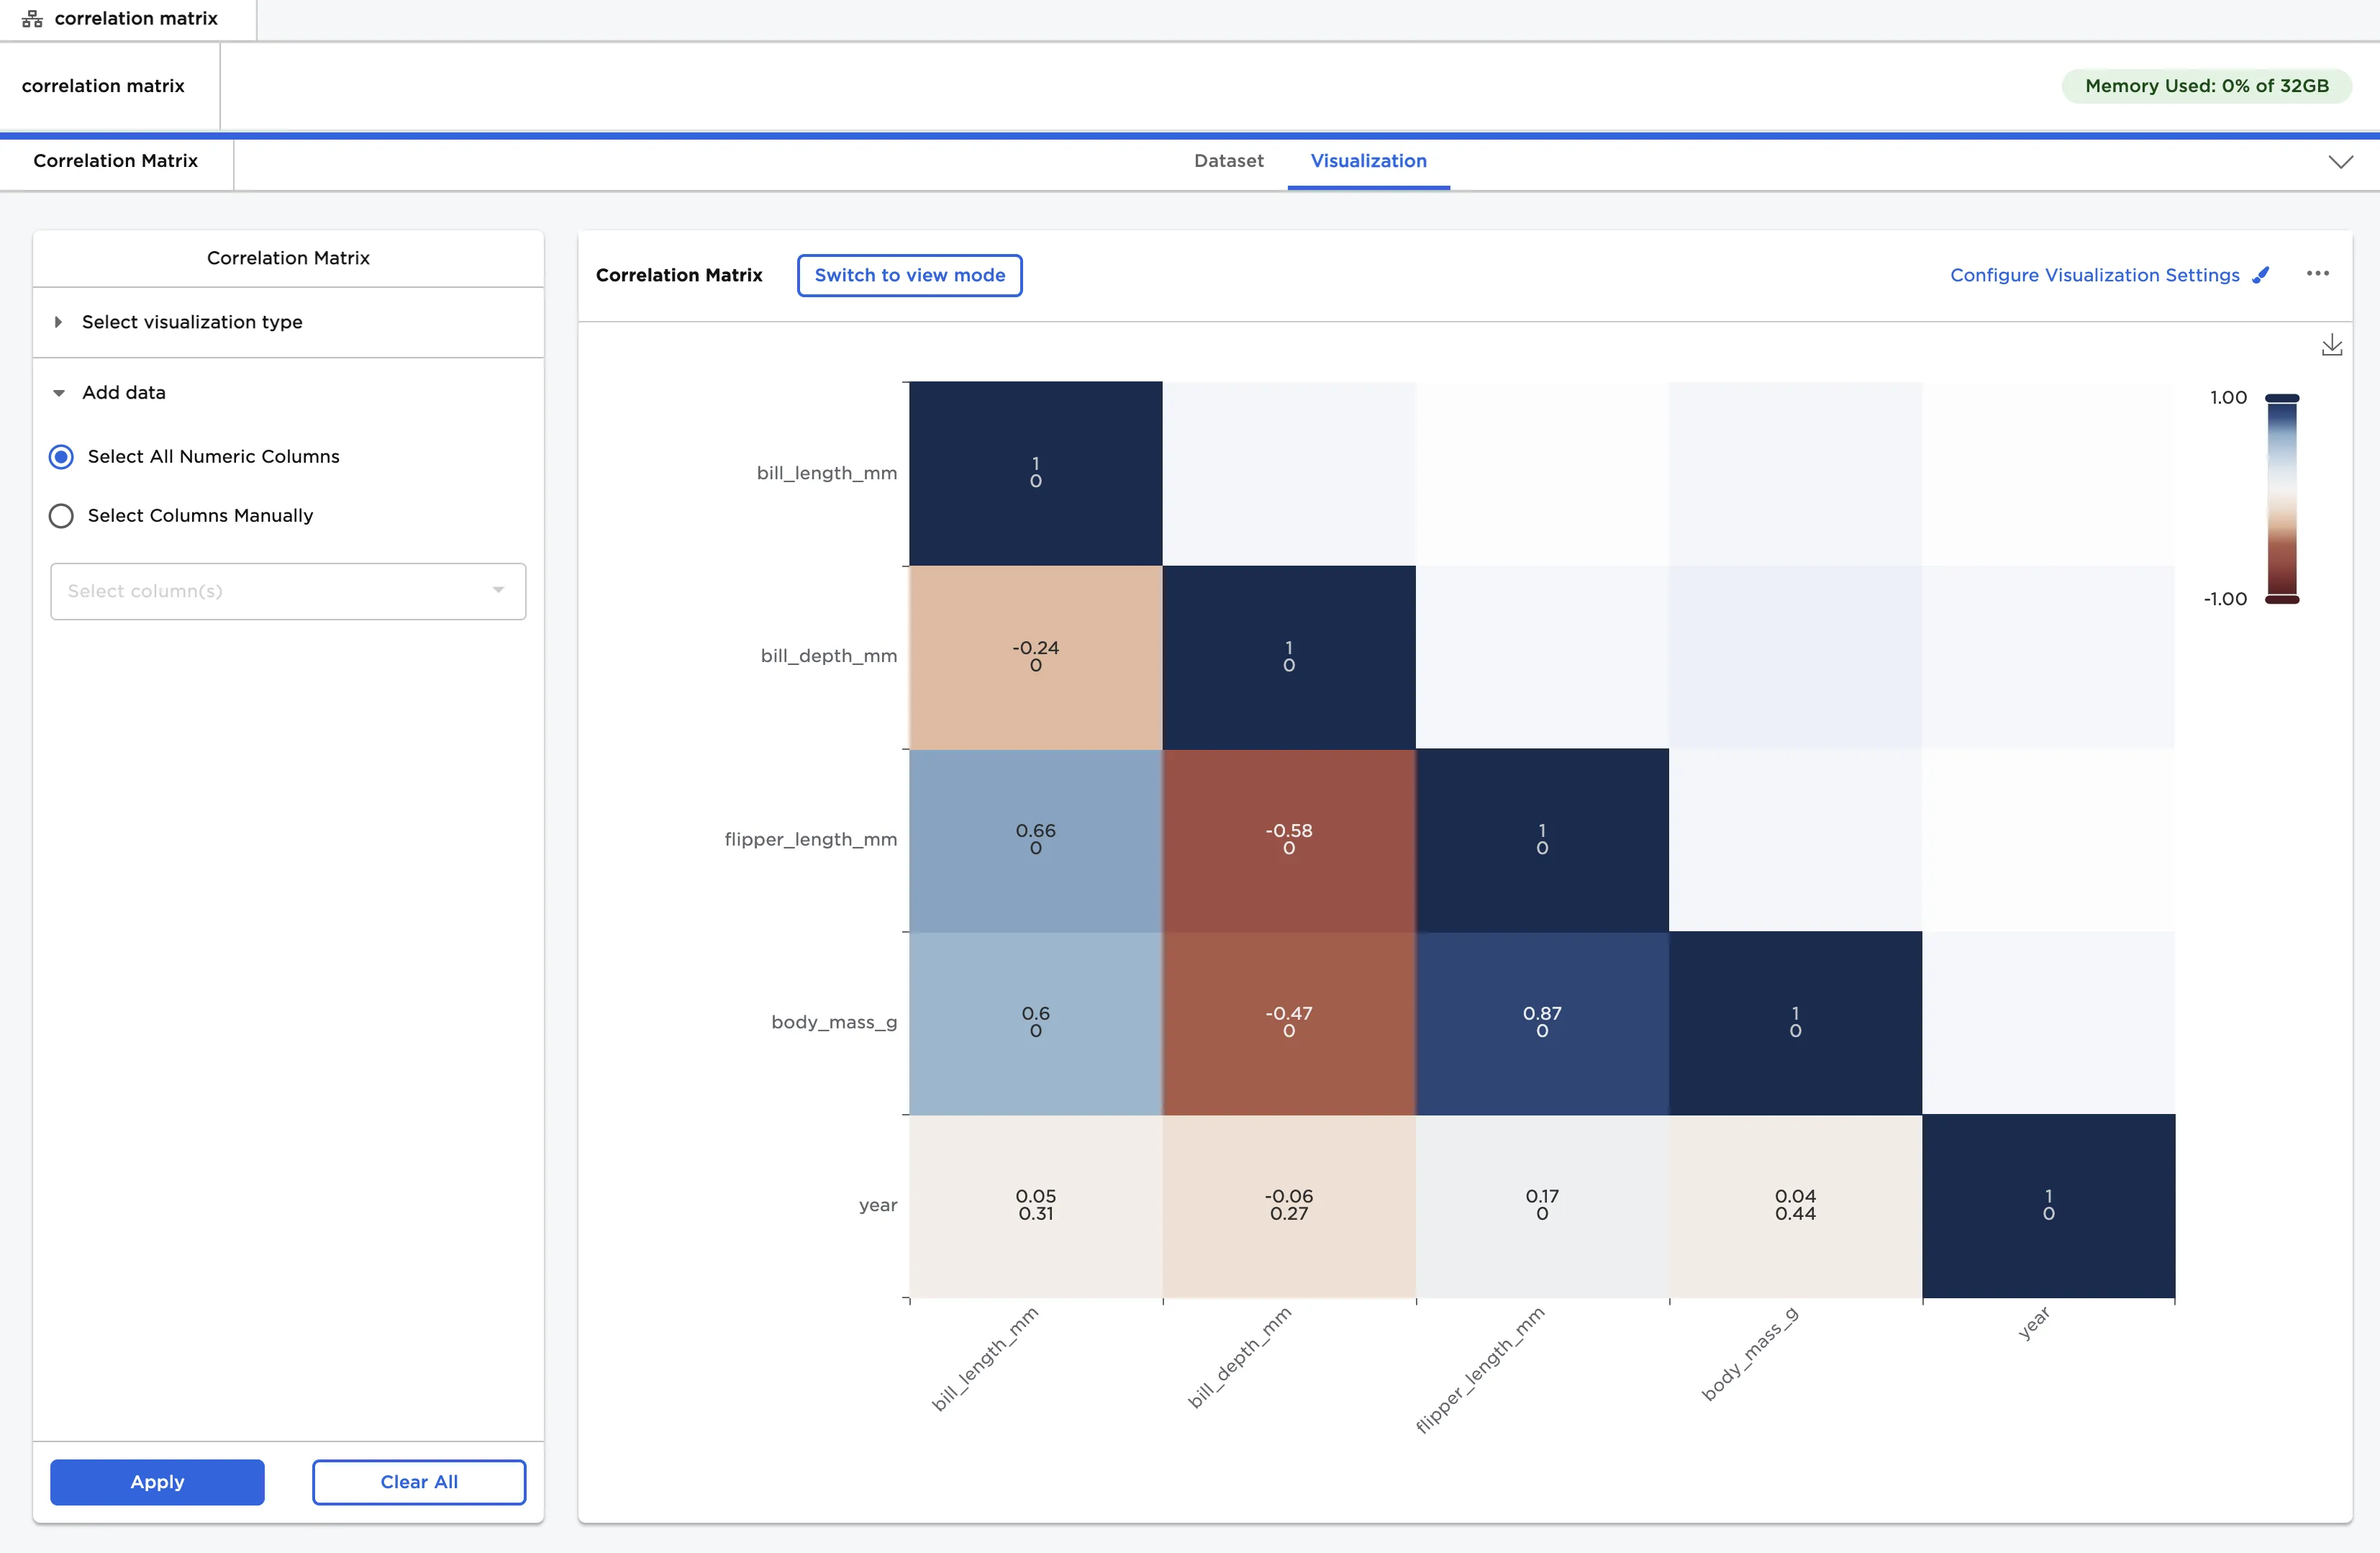
Task: Click the -0.58 correlation cell
Action: pyautogui.click(x=1289, y=839)
